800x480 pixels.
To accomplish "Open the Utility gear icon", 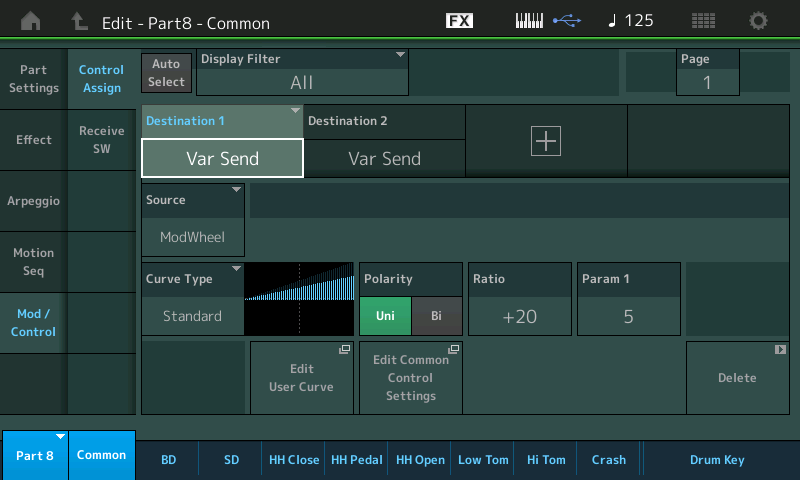I will (x=759, y=21).
